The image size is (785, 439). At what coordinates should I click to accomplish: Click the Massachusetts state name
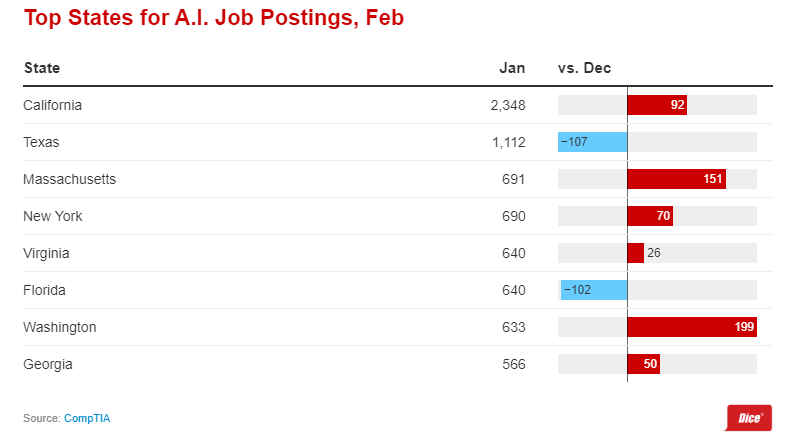(x=70, y=179)
